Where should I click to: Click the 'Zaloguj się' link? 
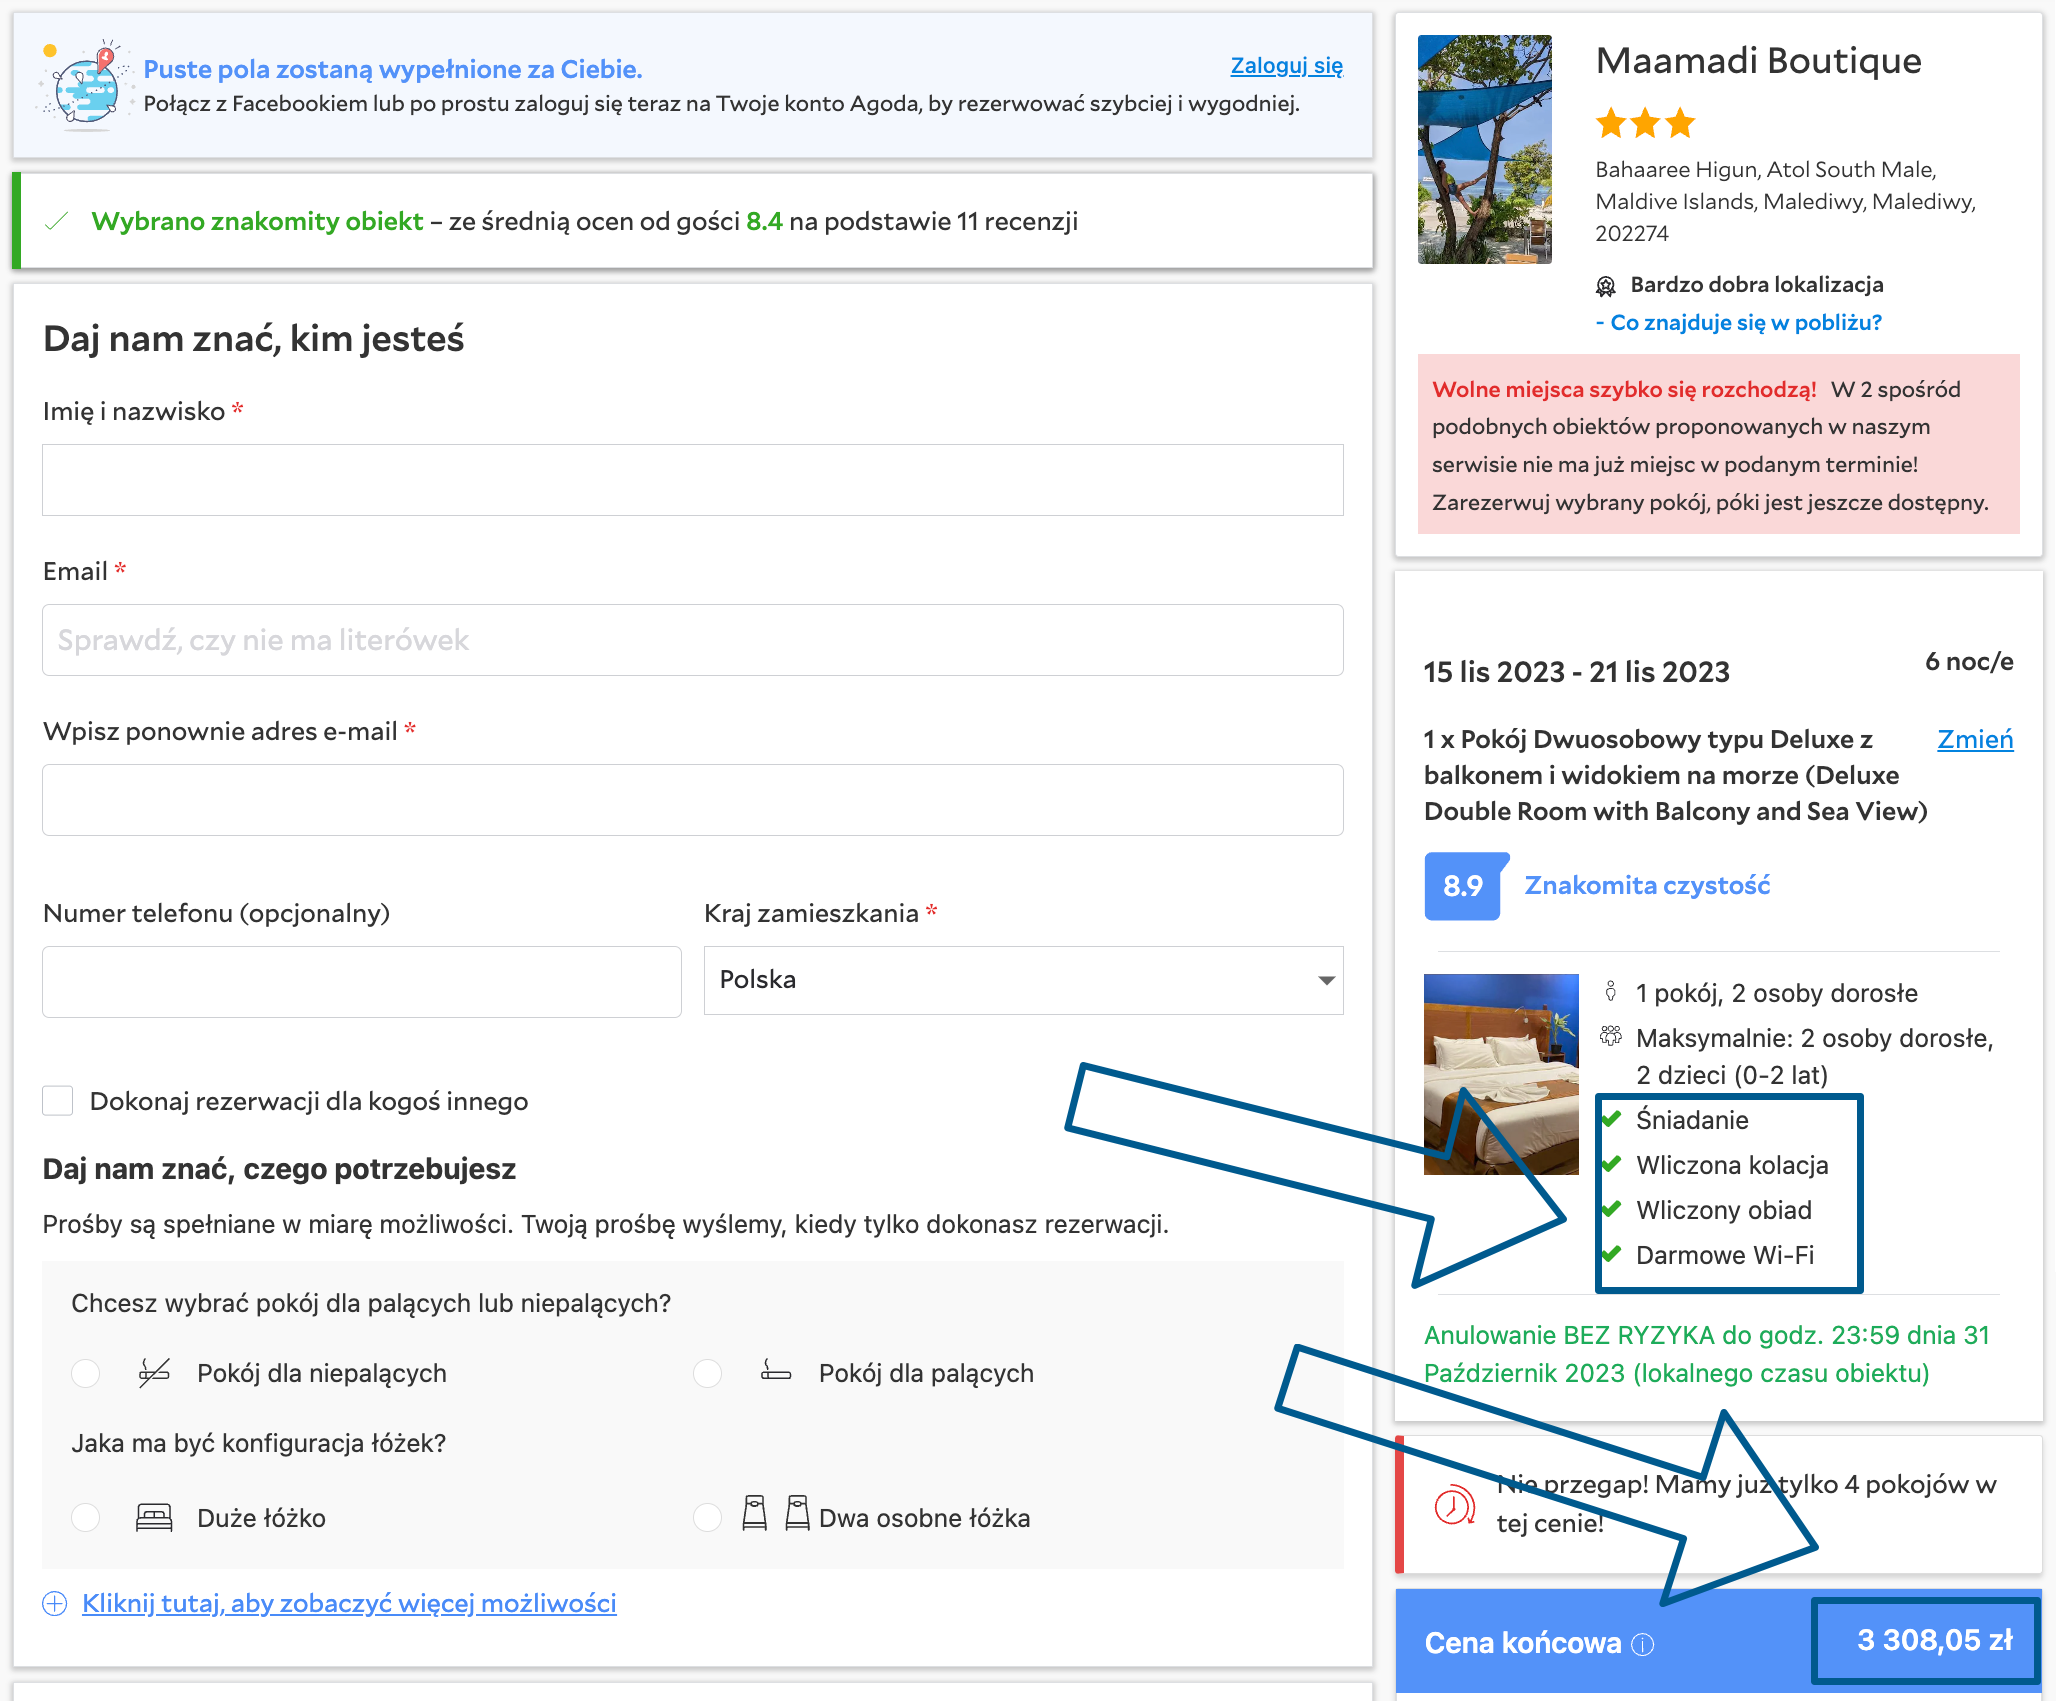coord(1286,66)
